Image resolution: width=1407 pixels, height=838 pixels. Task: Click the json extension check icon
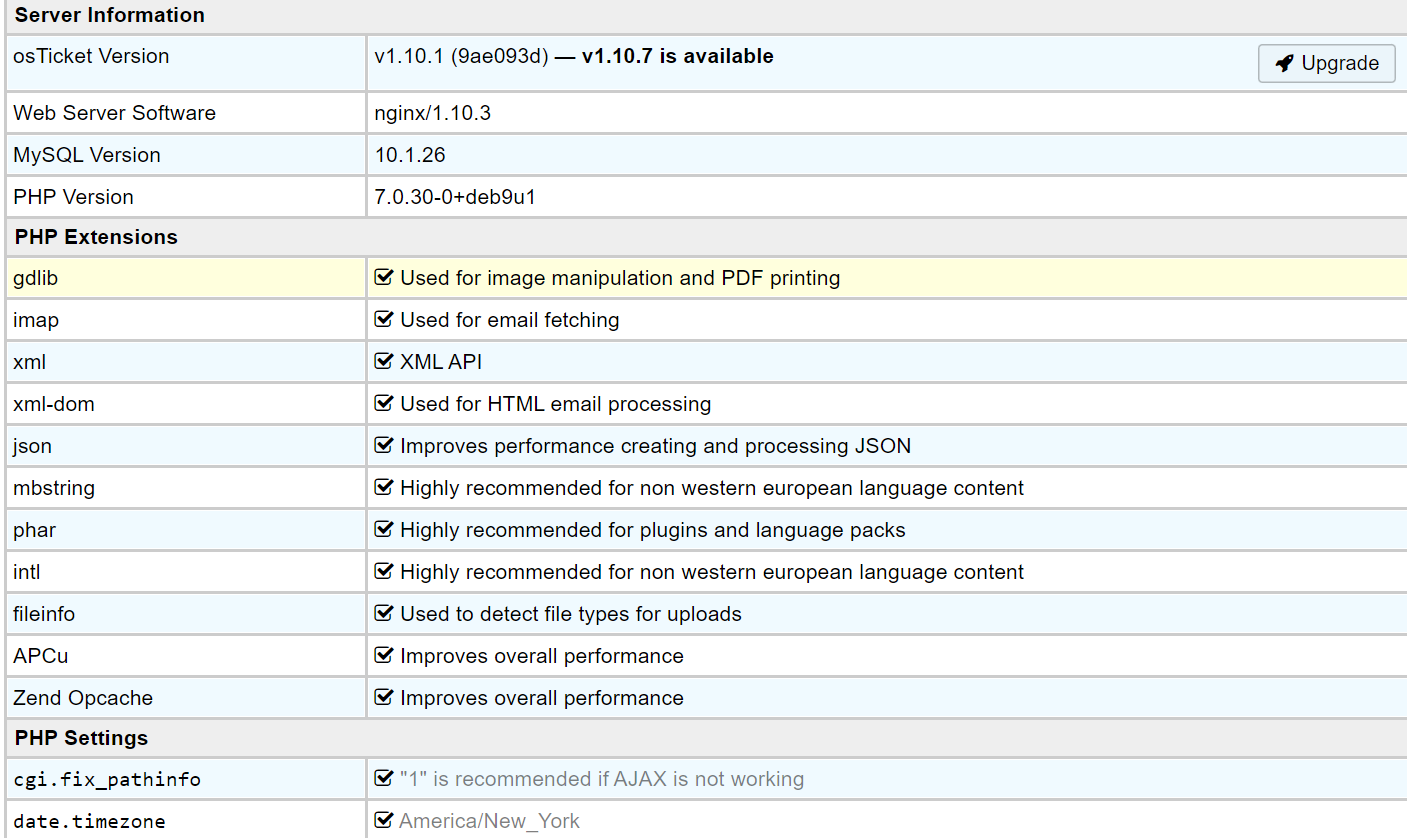click(383, 445)
